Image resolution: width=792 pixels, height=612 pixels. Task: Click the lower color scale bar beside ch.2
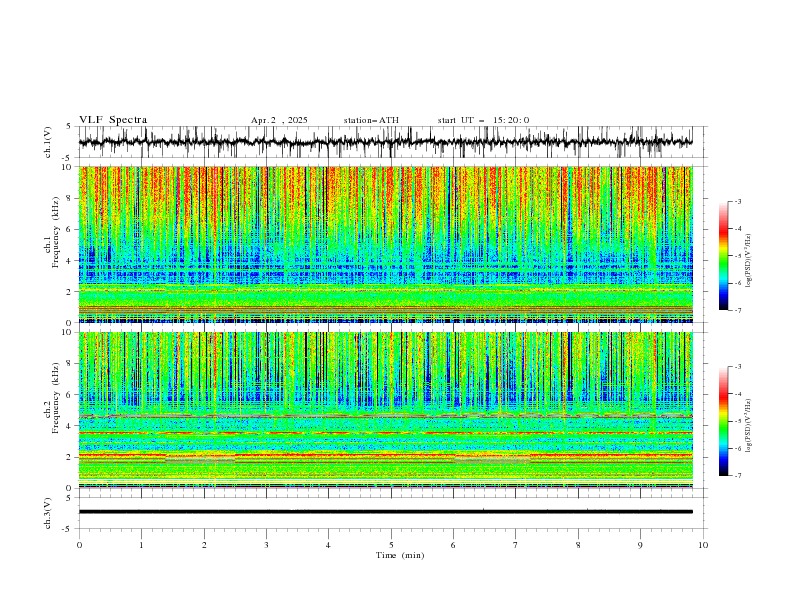[723, 421]
